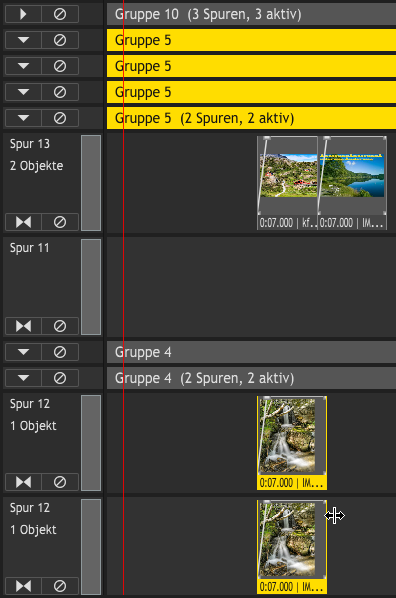Disable the upper Spur 12 track with crossed-circle
The width and height of the screenshot is (396, 598).
[x=60, y=482]
